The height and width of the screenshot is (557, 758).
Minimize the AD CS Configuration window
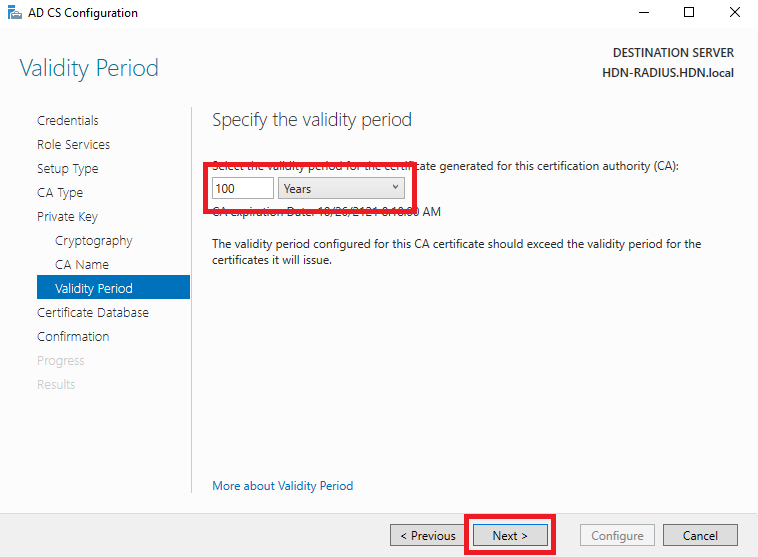click(643, 13)
